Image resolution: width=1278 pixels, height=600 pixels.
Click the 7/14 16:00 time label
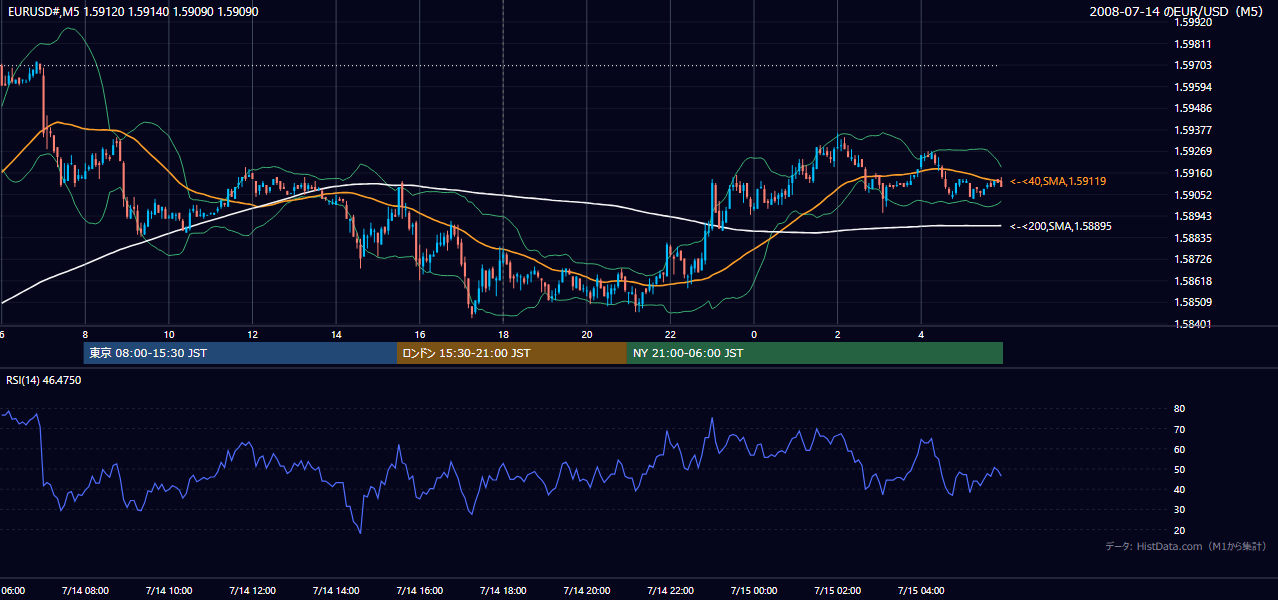pyautogui.click(x=419, y=590)
